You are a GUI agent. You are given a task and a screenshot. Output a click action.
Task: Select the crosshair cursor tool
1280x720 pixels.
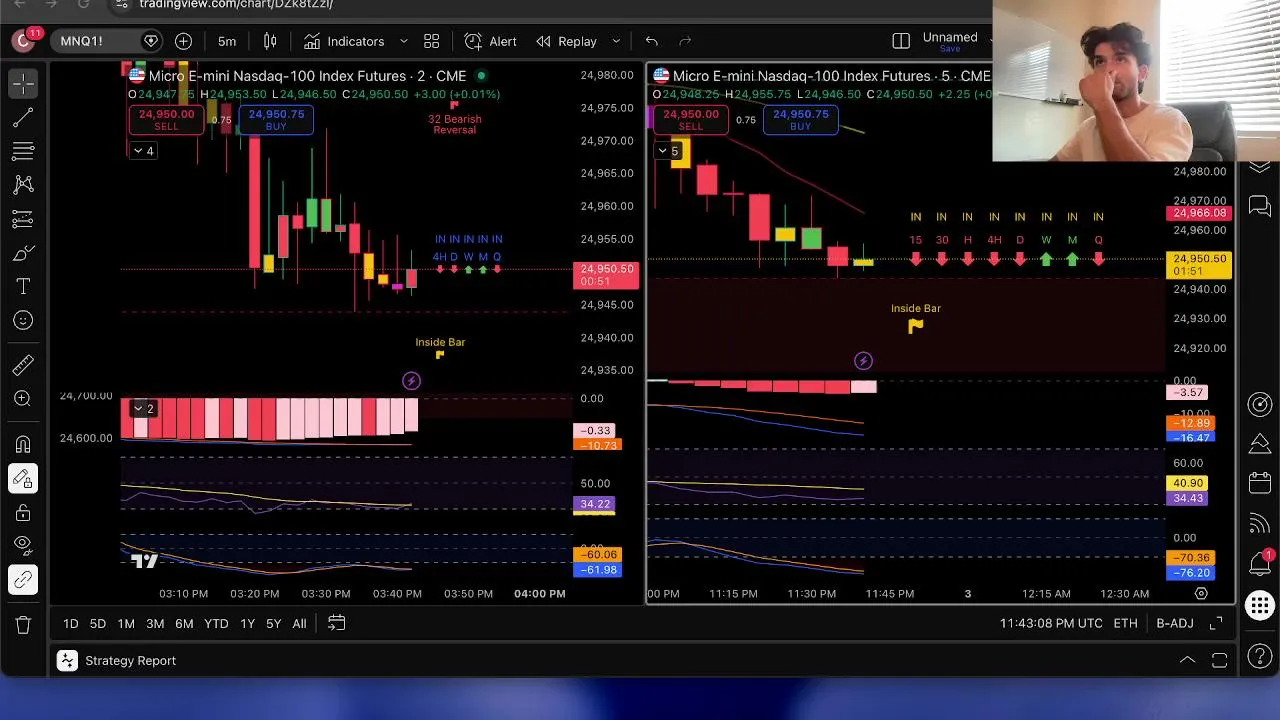tap(23, 83)
